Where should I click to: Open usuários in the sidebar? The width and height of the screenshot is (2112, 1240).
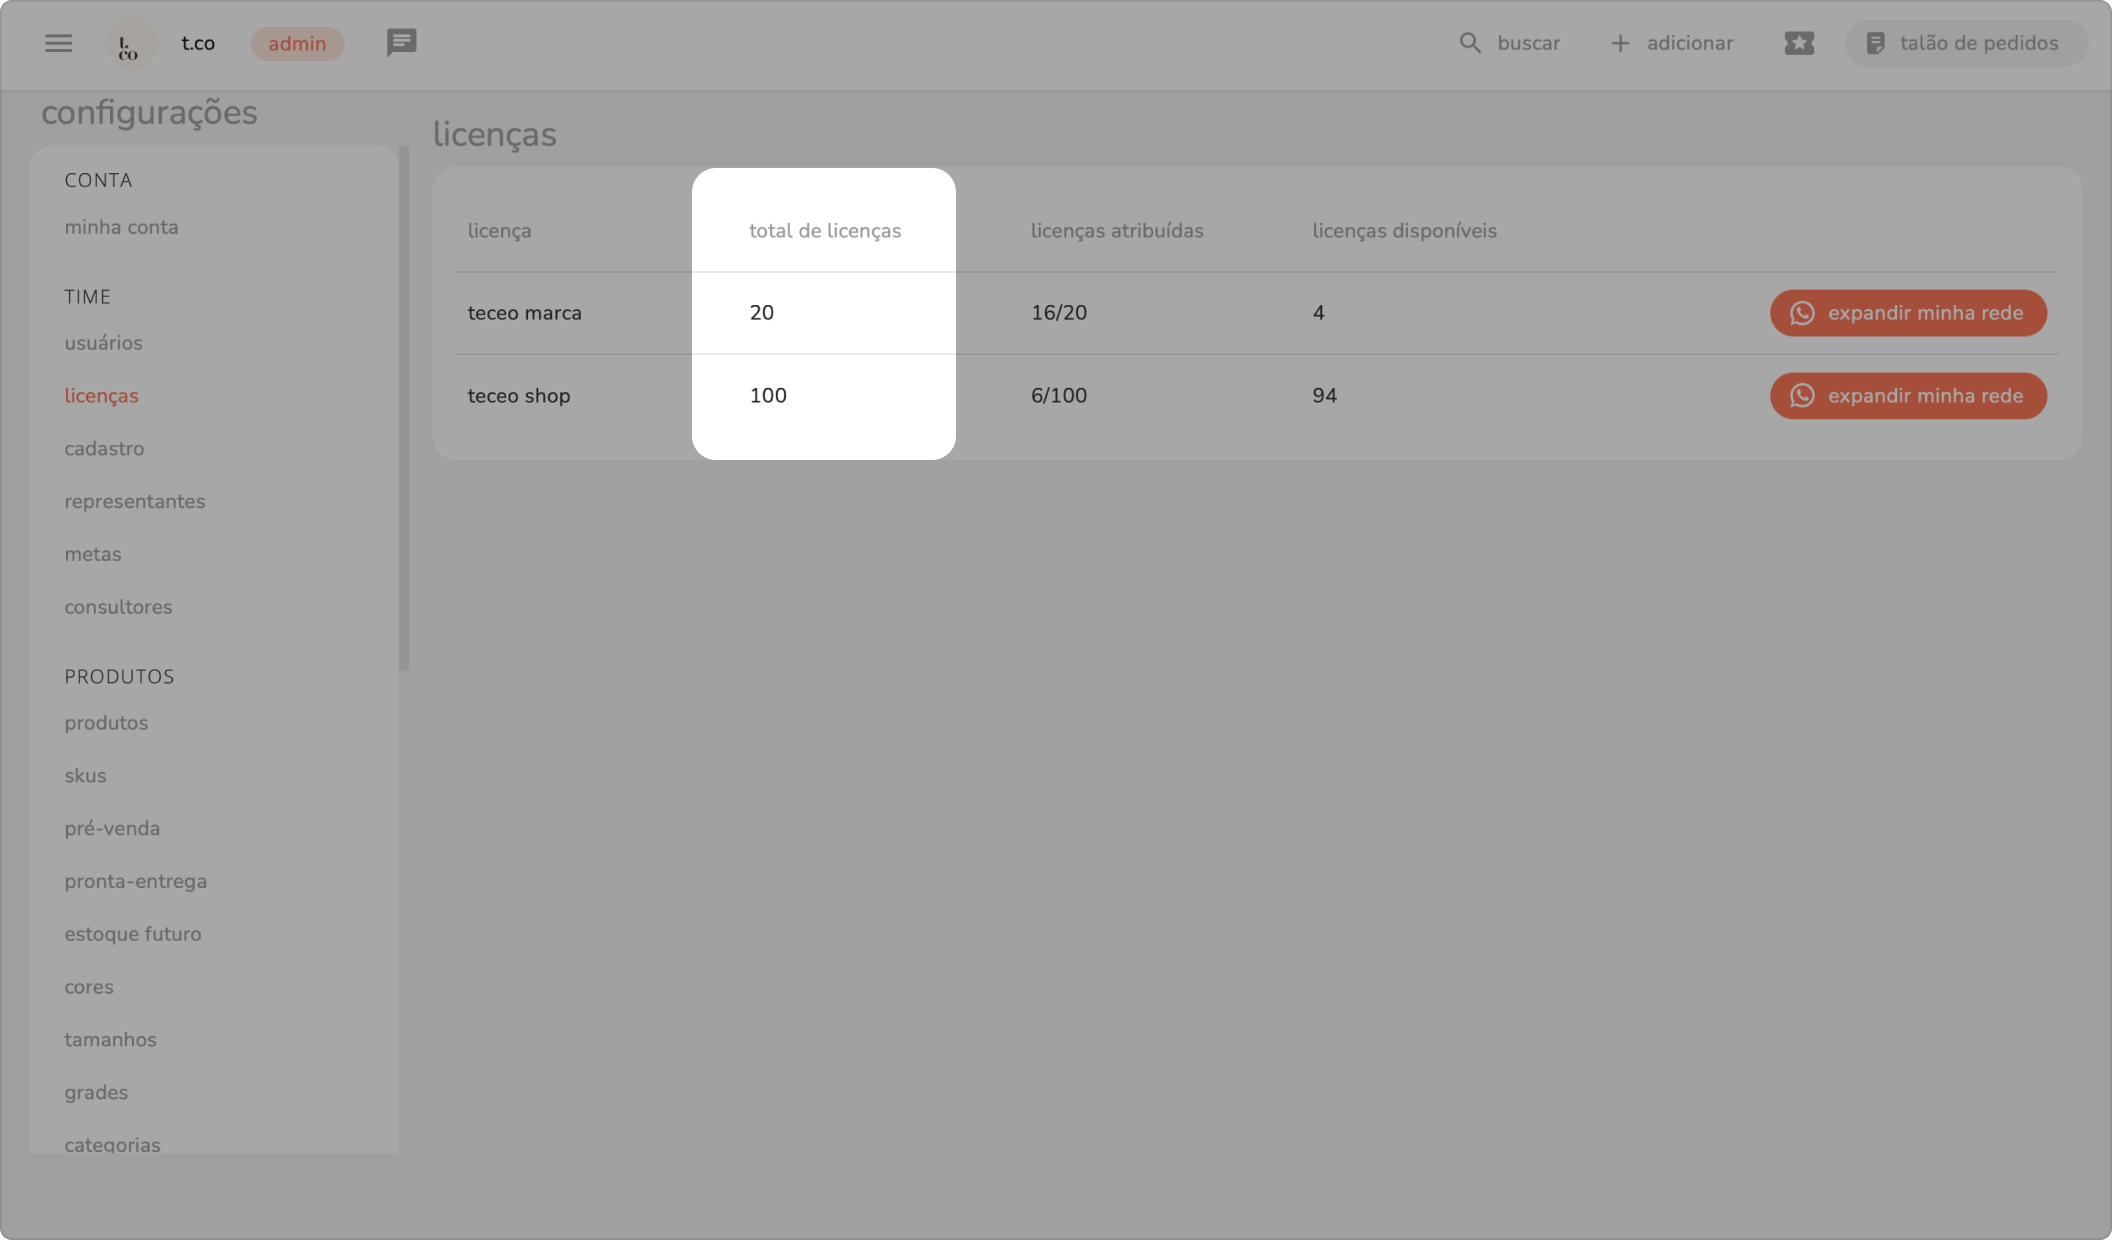[103, 343]
